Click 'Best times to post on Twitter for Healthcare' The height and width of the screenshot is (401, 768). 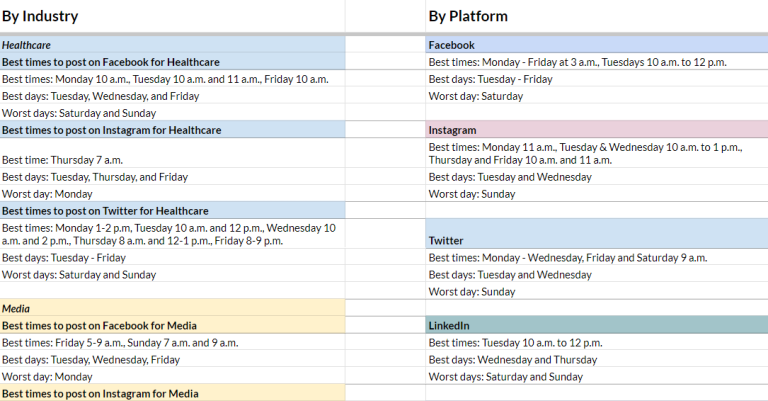coord(105,211)
